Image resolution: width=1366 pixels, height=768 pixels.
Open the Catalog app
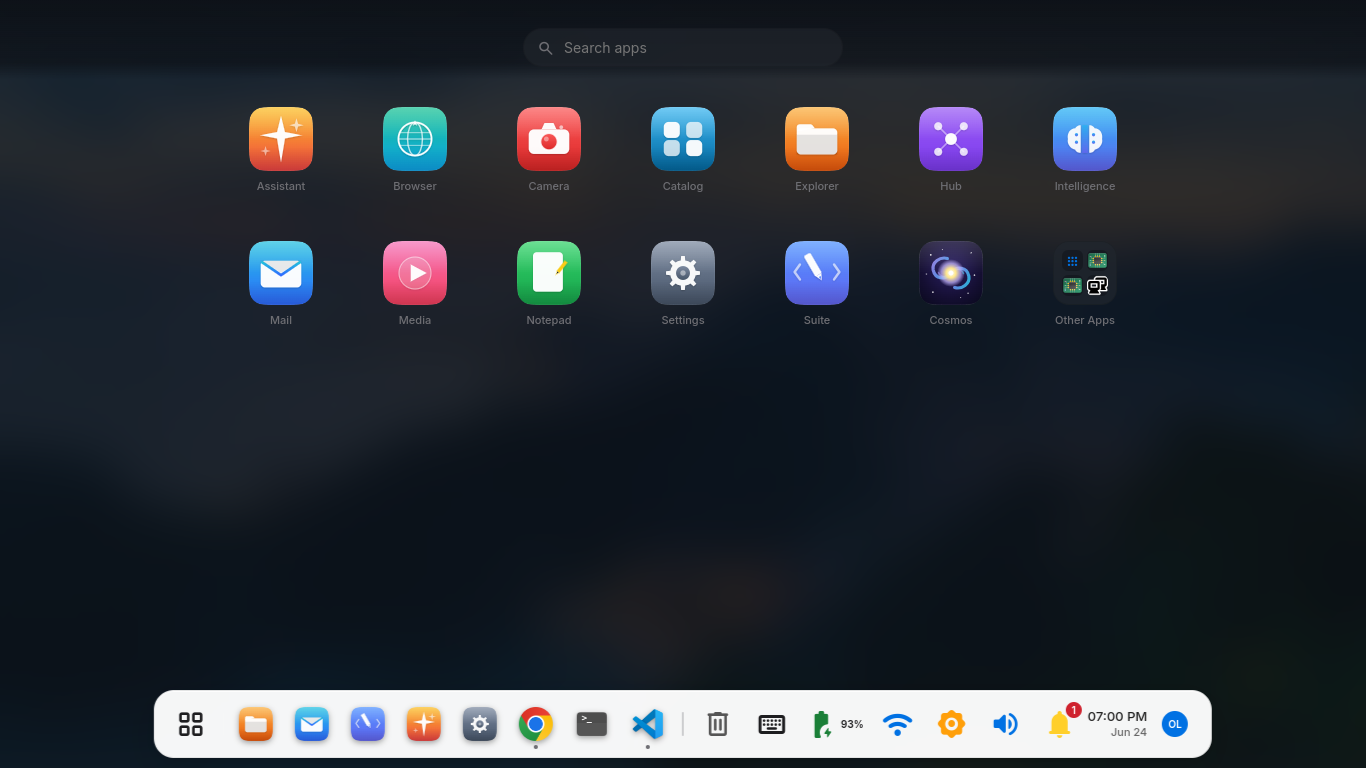click(683, 139)
